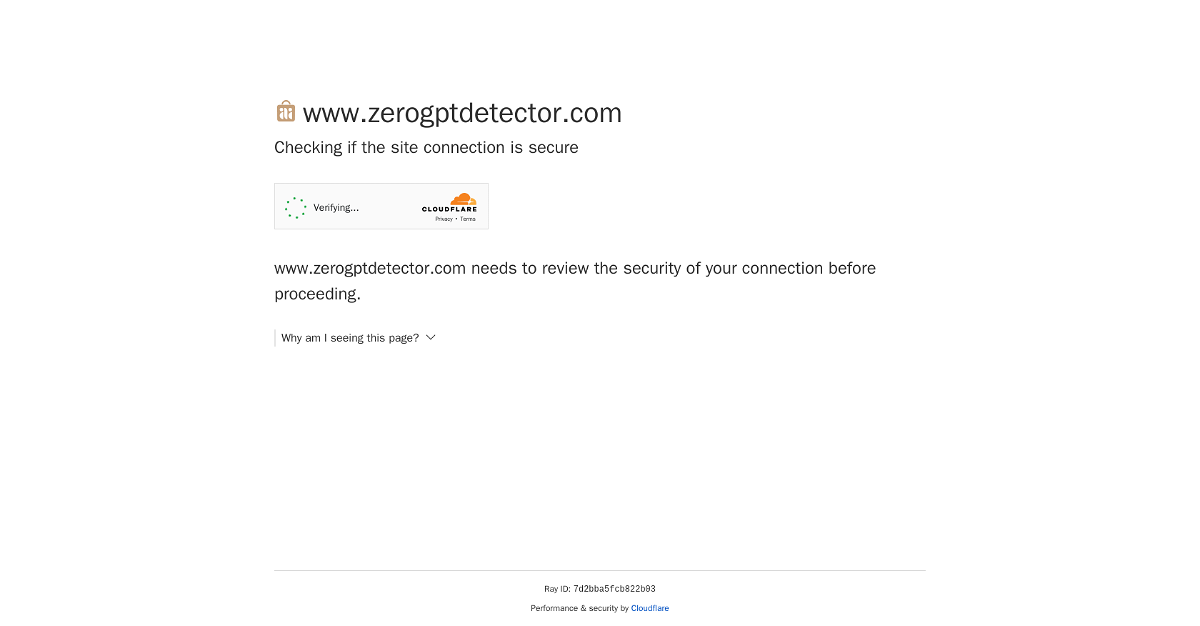Click the 'Verifying...' status label
Image resolution: width=1200 pixels, height=626 pixels.
(336, 208)
